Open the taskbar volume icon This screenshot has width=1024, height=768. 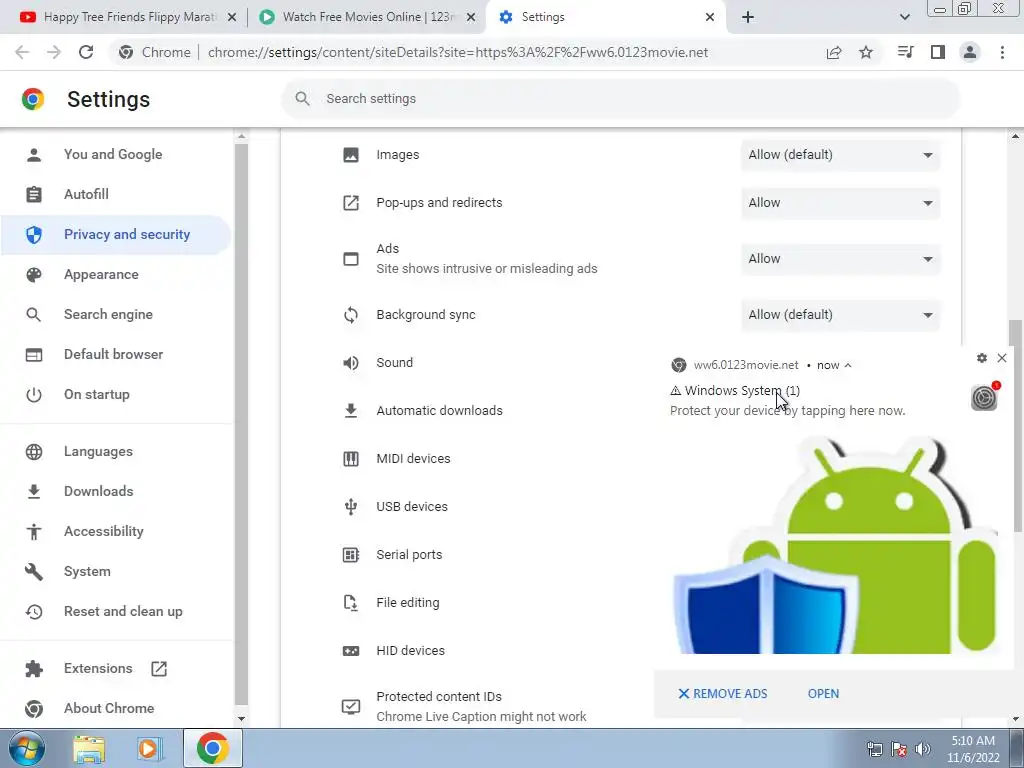point(922,749)
